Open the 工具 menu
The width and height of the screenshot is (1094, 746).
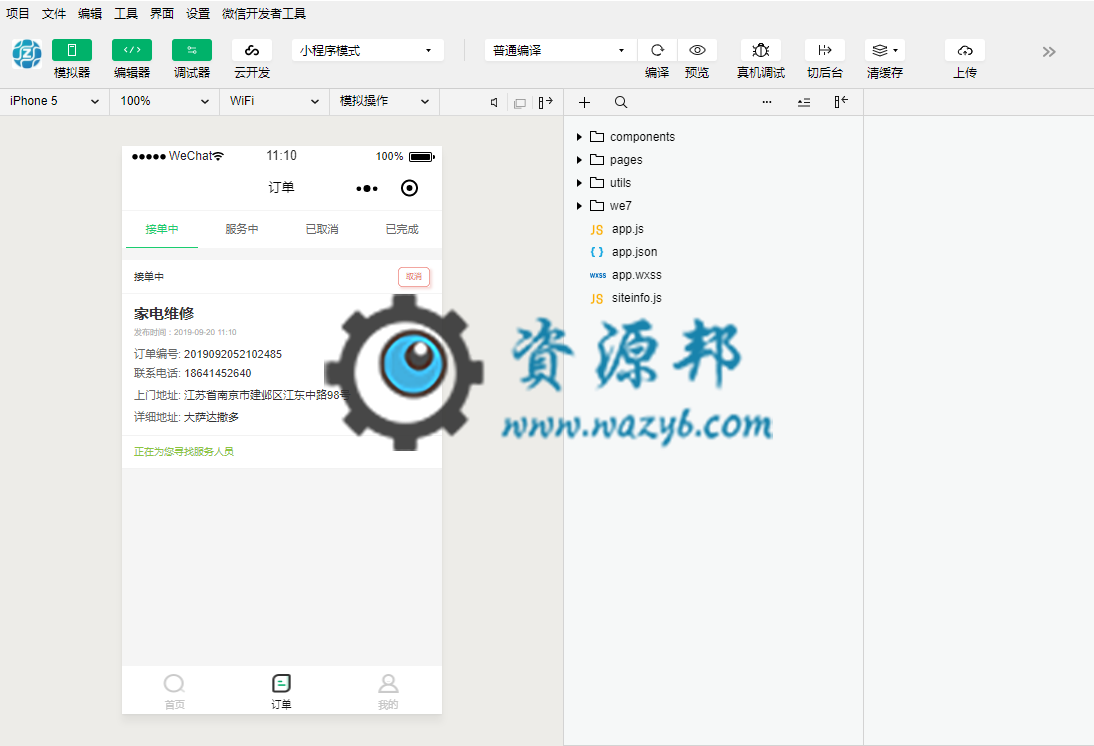click(126, 13)
